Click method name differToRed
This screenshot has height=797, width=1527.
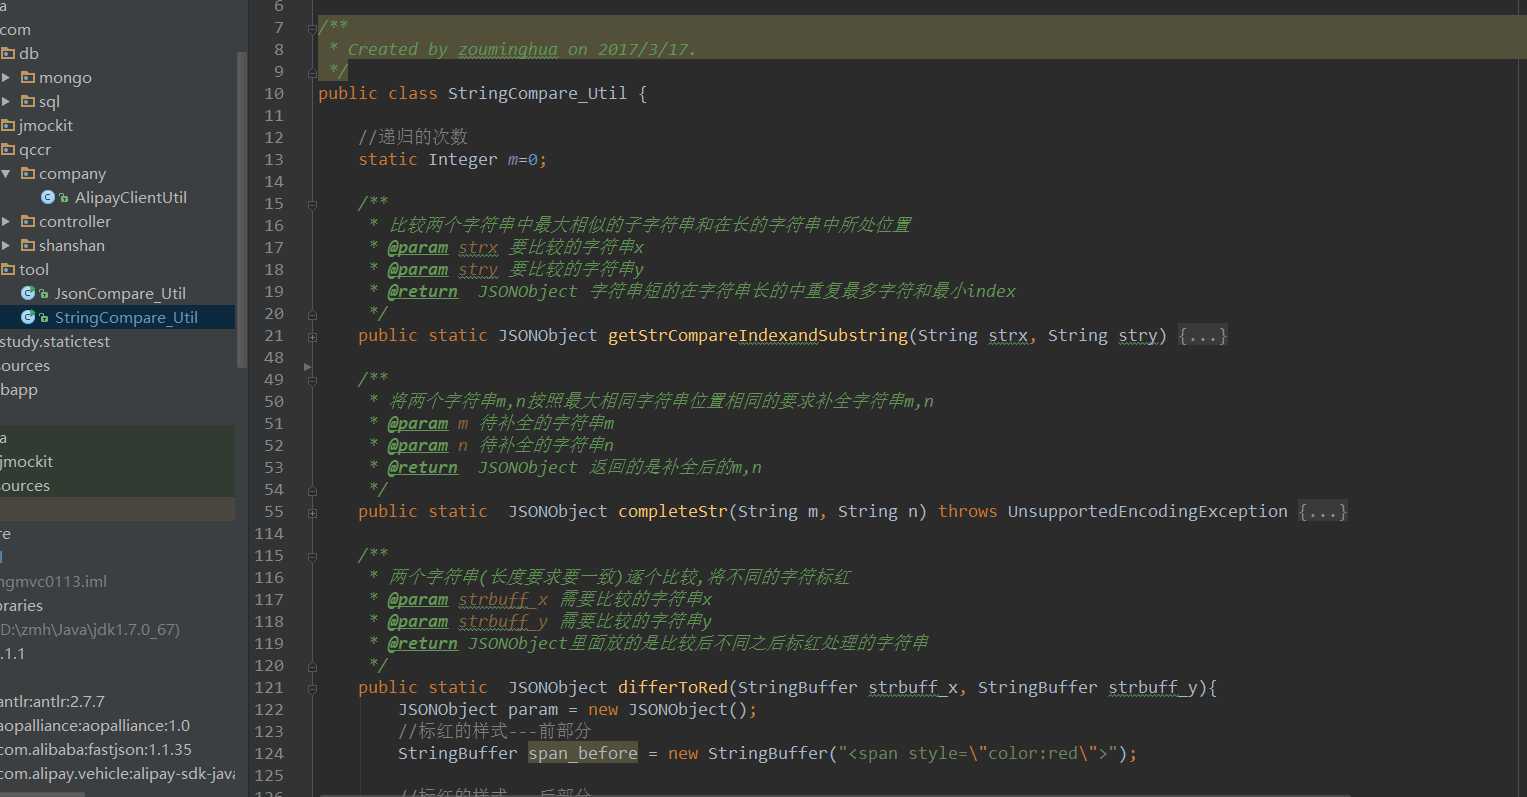coord(673,687)
